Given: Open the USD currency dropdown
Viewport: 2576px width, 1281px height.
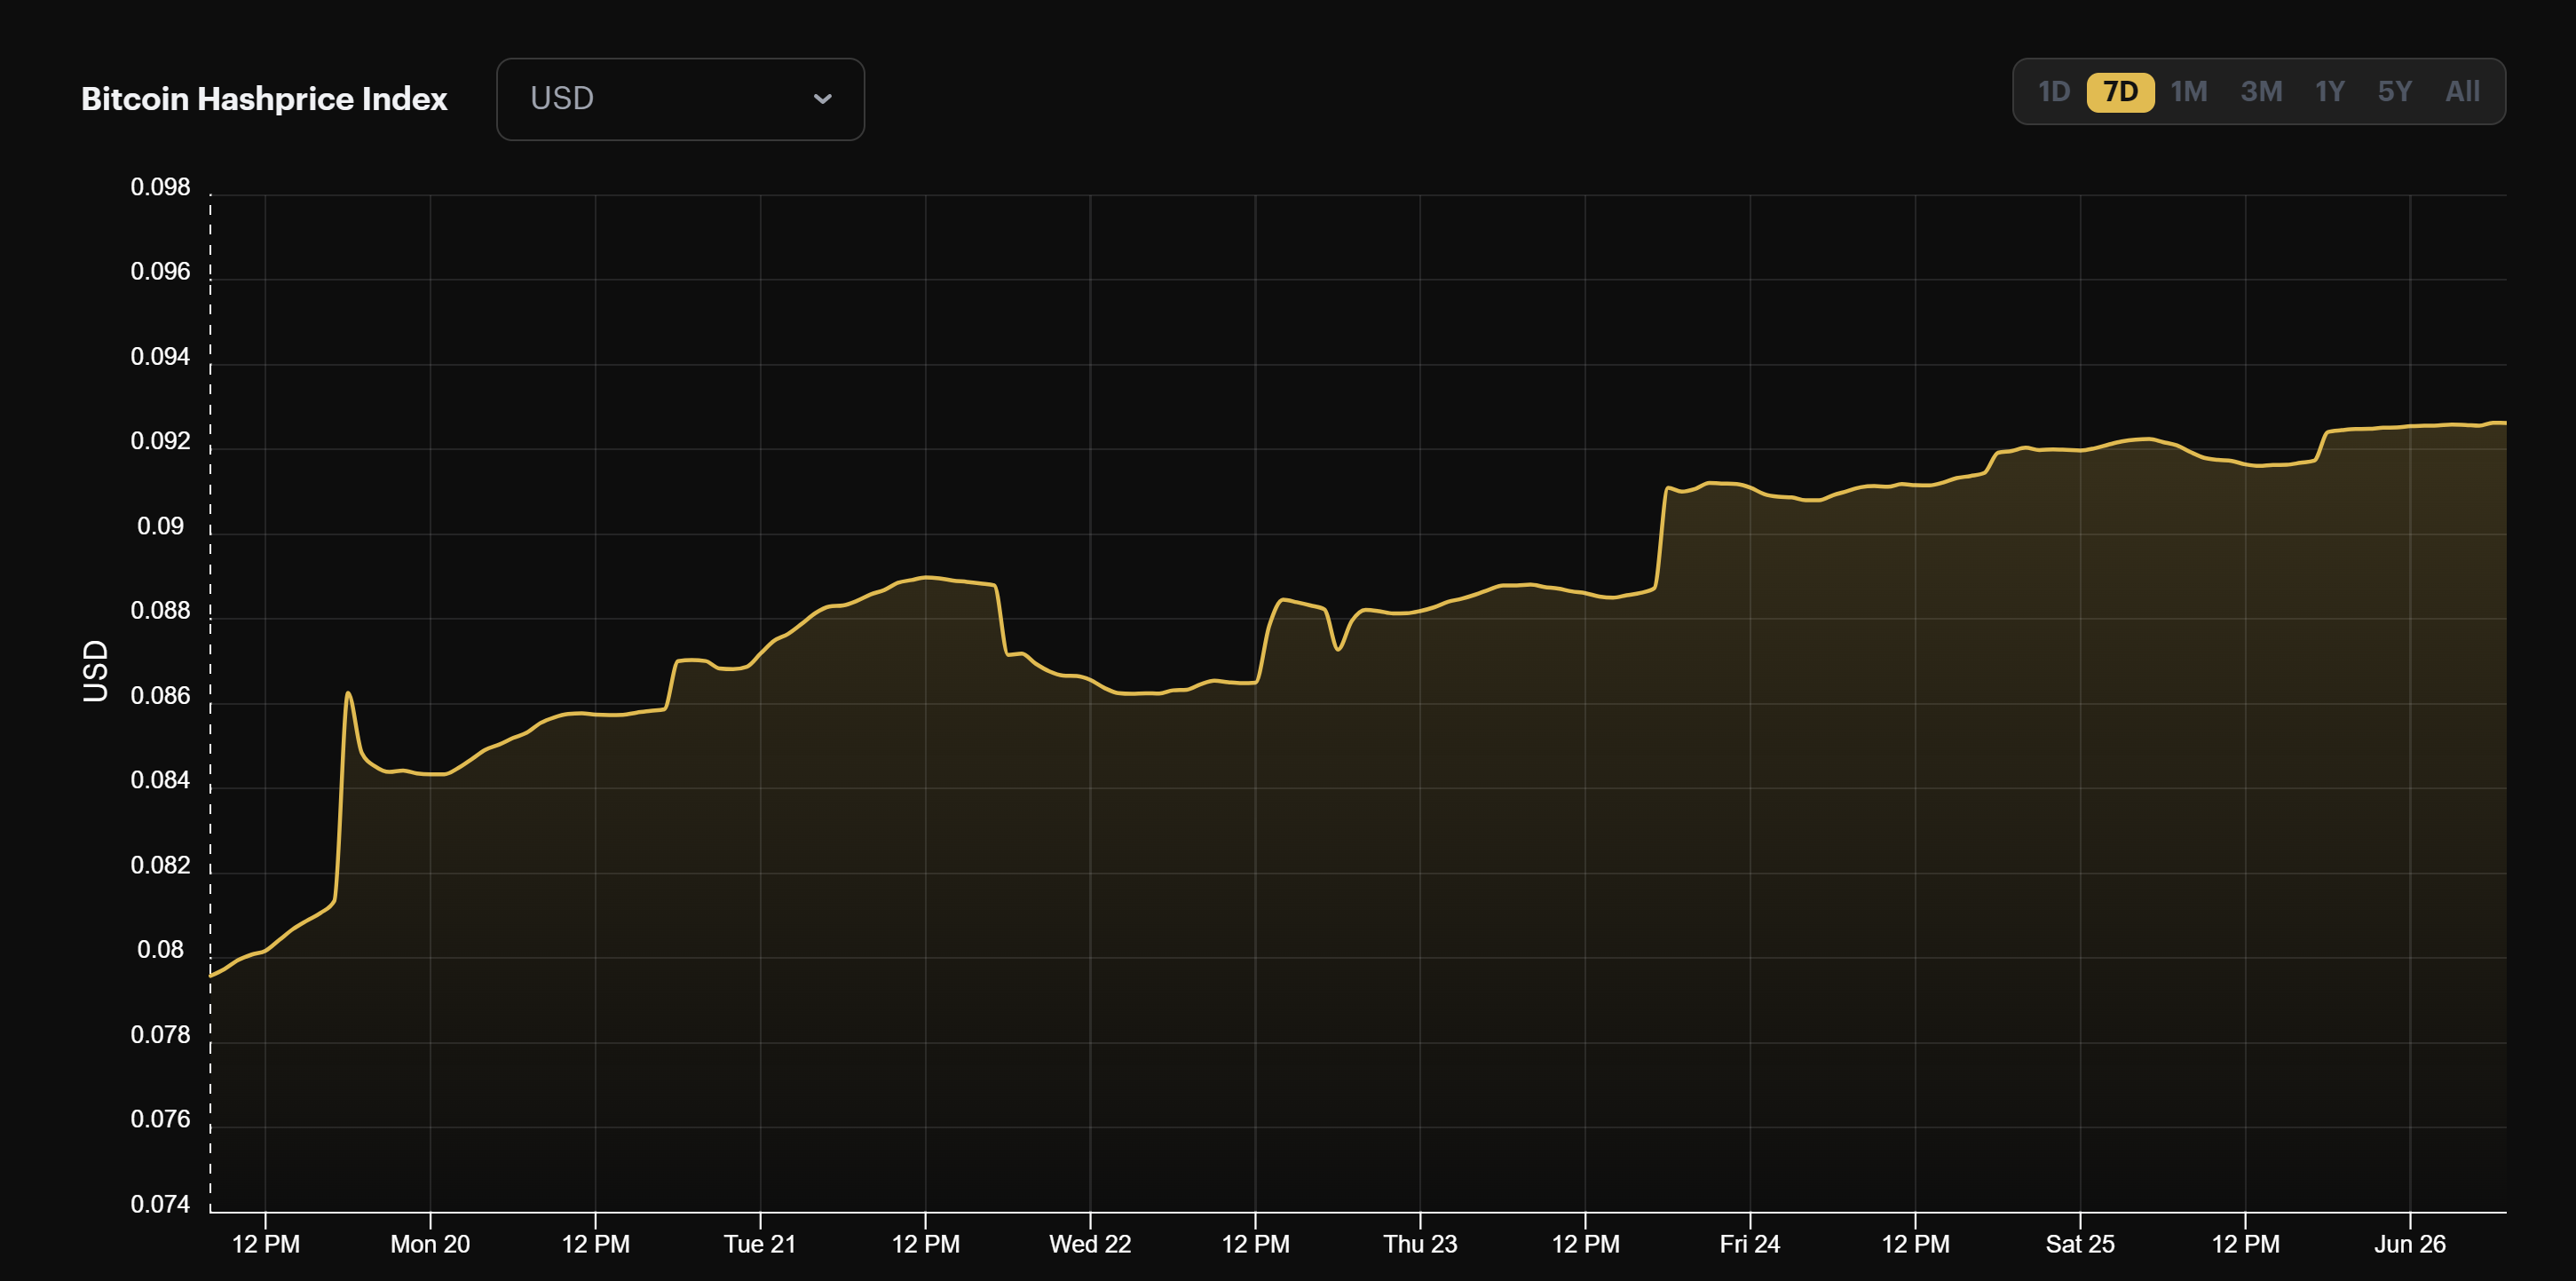Looking at the screenshot, I should tap(680, 99).
